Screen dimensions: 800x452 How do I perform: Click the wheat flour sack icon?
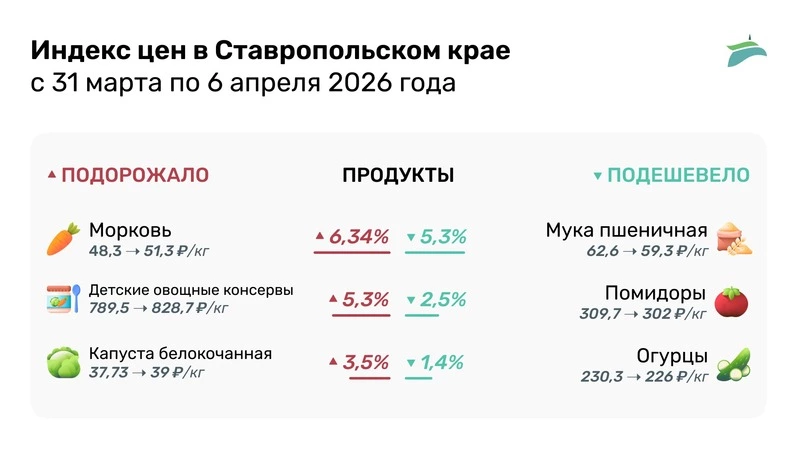tap(735, 239)
